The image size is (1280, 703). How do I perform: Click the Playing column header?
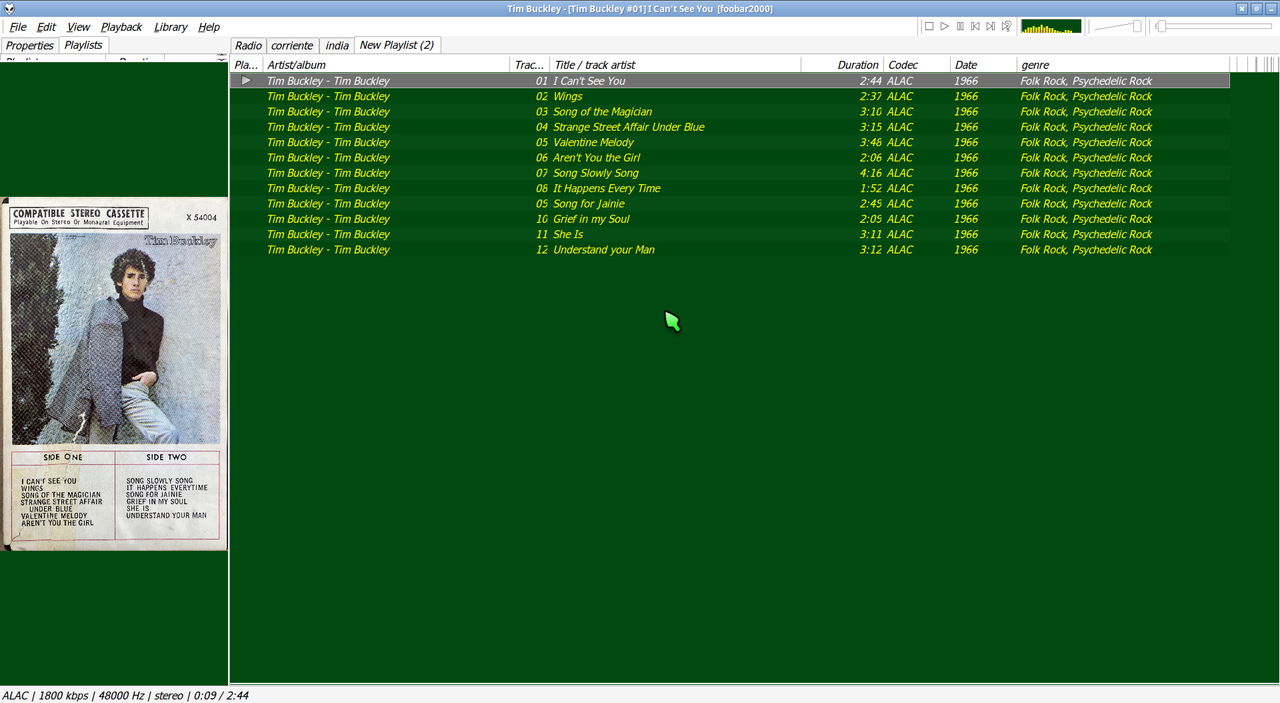click(x=246, y=65)
